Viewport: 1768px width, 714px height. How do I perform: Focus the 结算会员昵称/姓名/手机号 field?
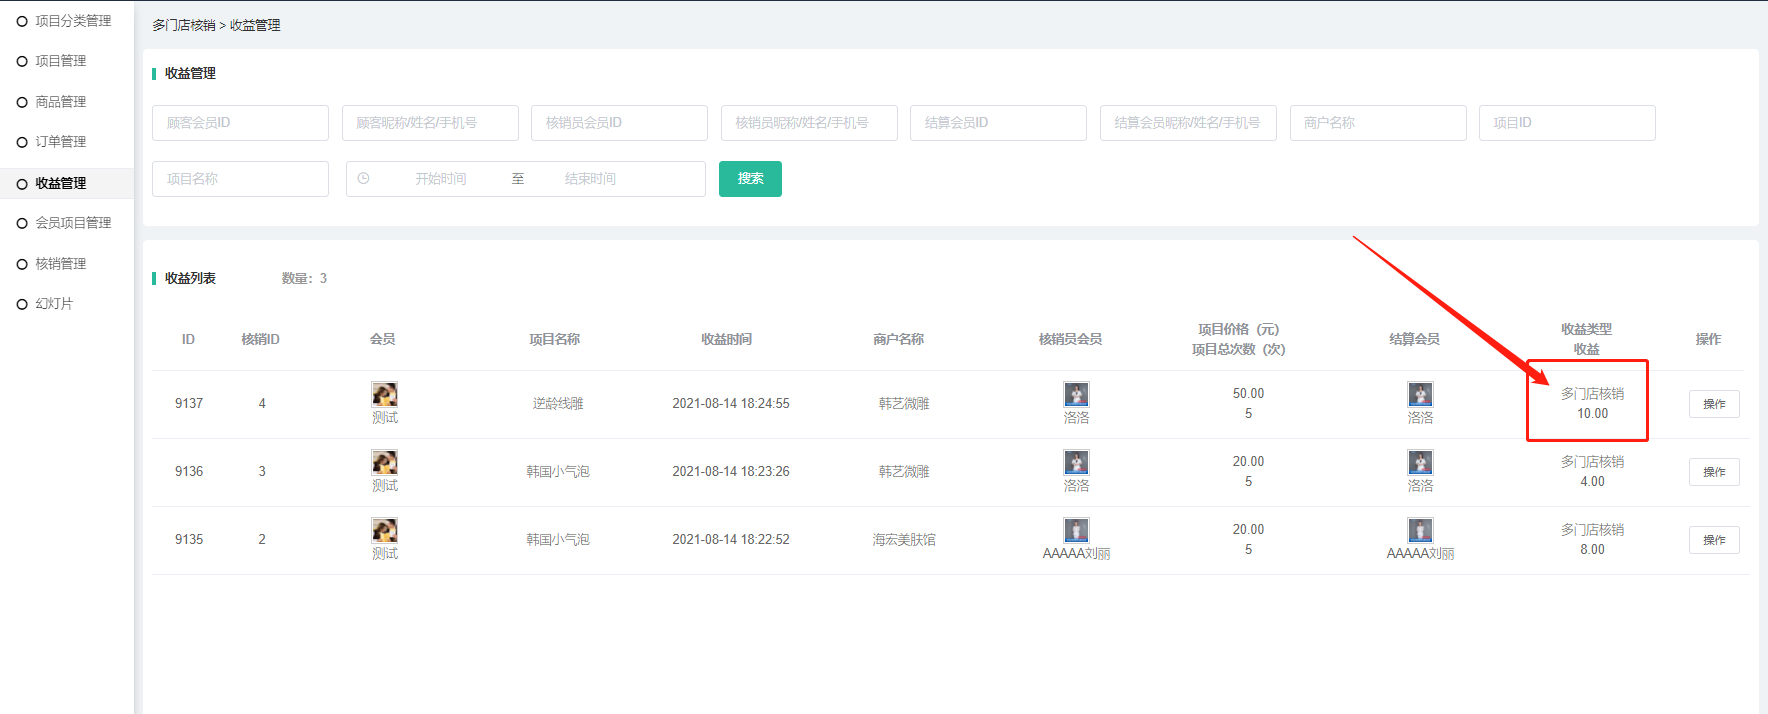[1188, 123]
